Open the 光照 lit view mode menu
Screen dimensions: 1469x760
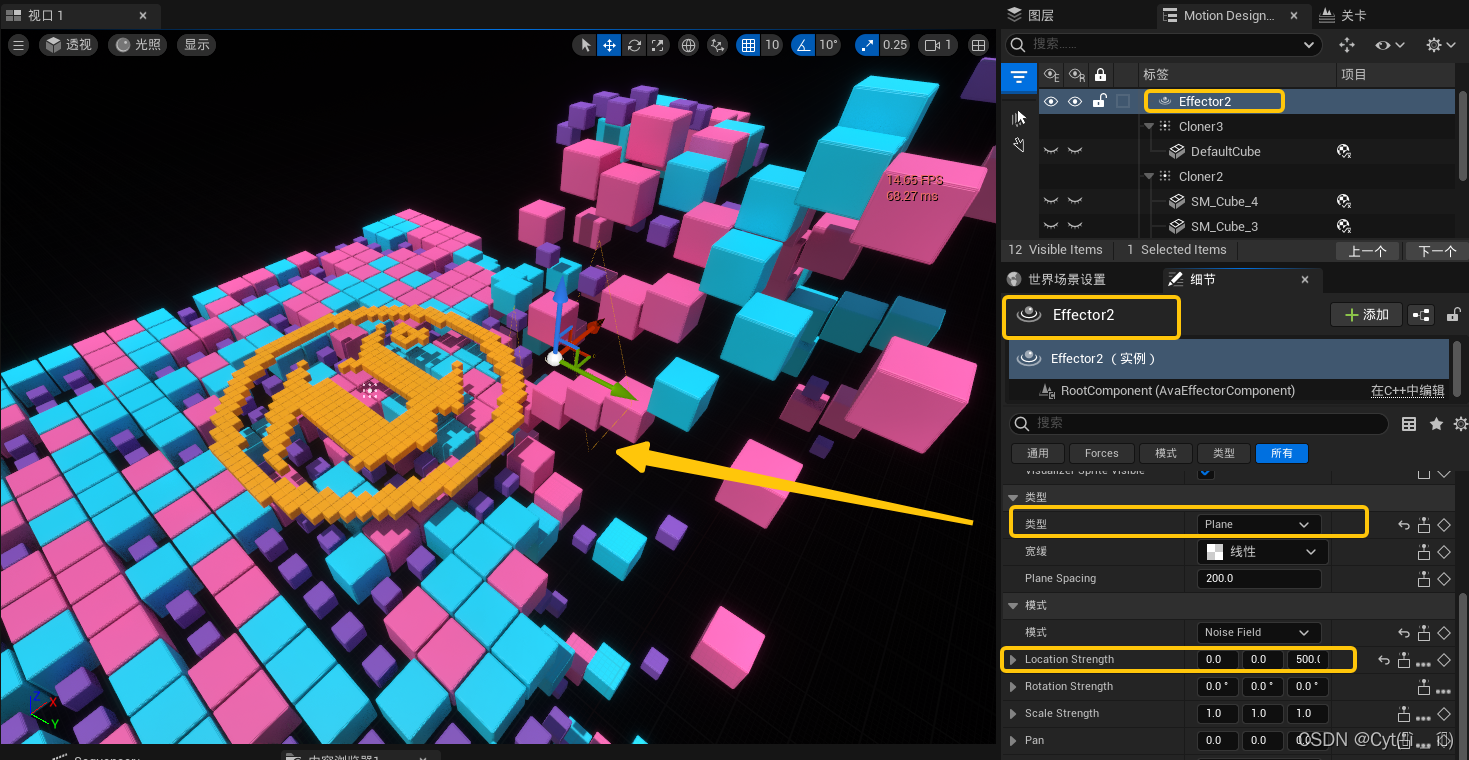pyautogui.click(x=138, y=45)
